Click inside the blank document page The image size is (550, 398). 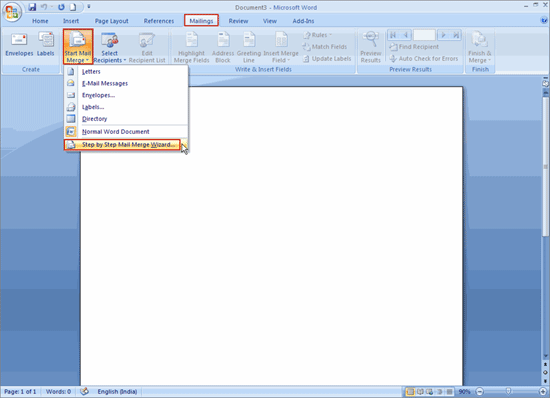[271, 236]
